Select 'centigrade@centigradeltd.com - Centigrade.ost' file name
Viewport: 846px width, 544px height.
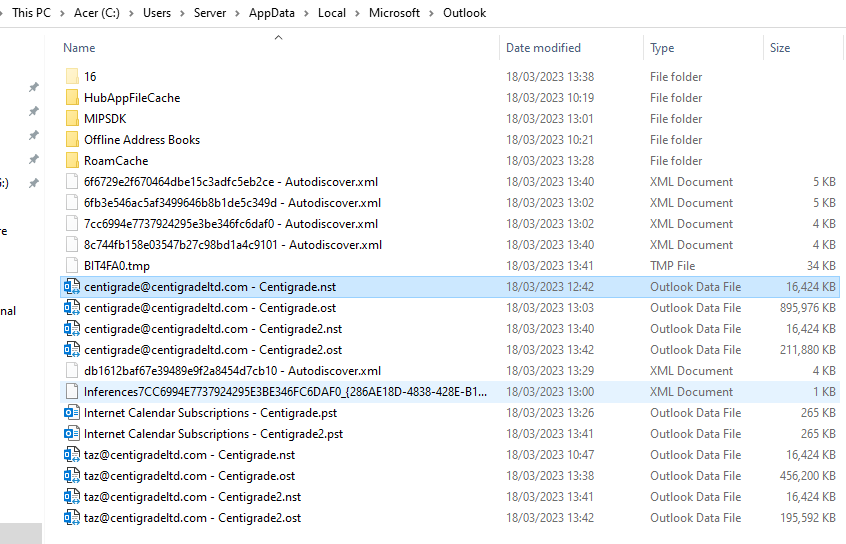click(x=210, y=308)
